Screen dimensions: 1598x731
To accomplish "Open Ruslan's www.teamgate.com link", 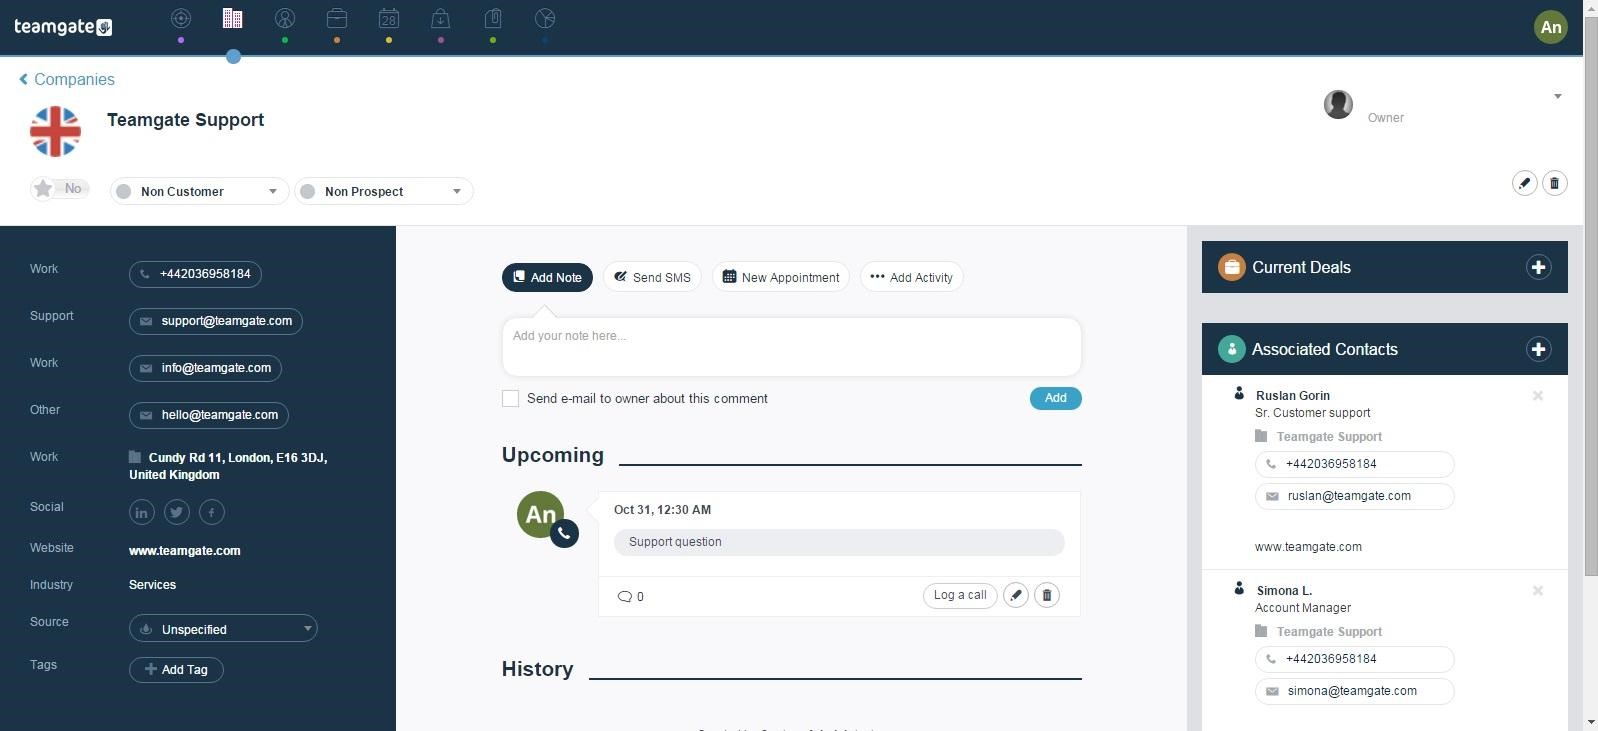I will (1308, 547).
